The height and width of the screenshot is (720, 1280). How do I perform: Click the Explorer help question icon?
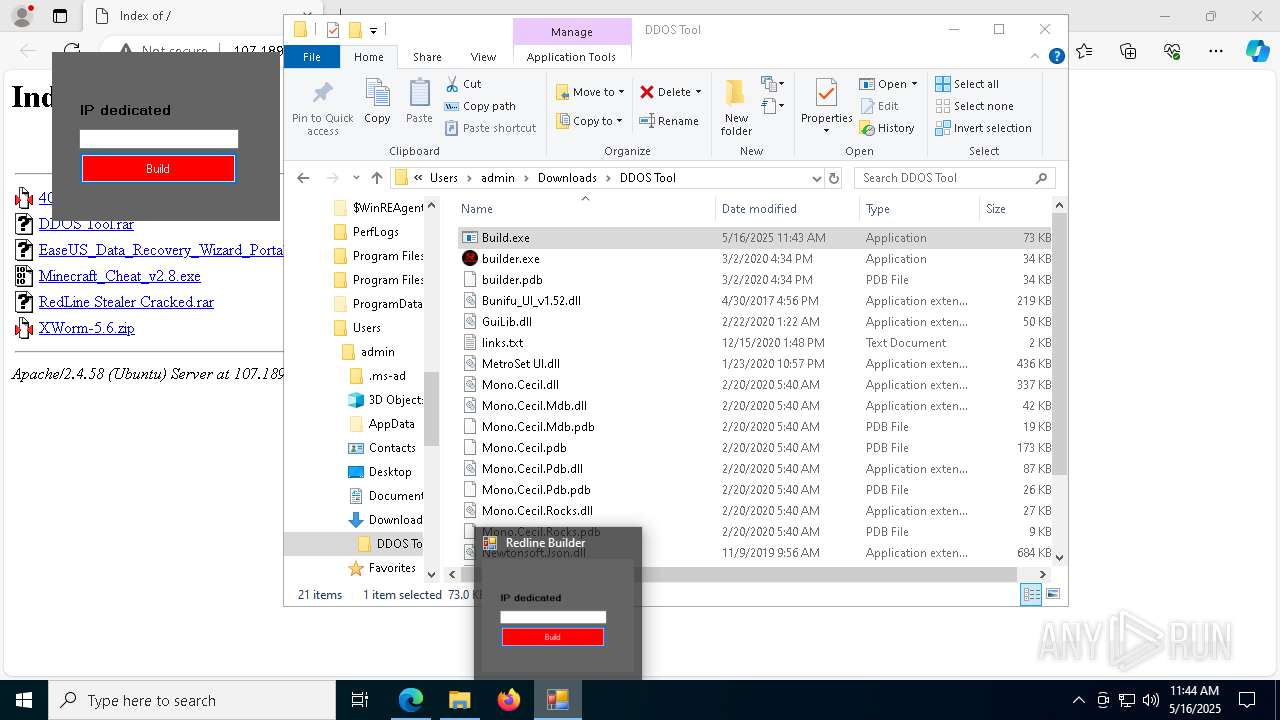click(1056, 57)
